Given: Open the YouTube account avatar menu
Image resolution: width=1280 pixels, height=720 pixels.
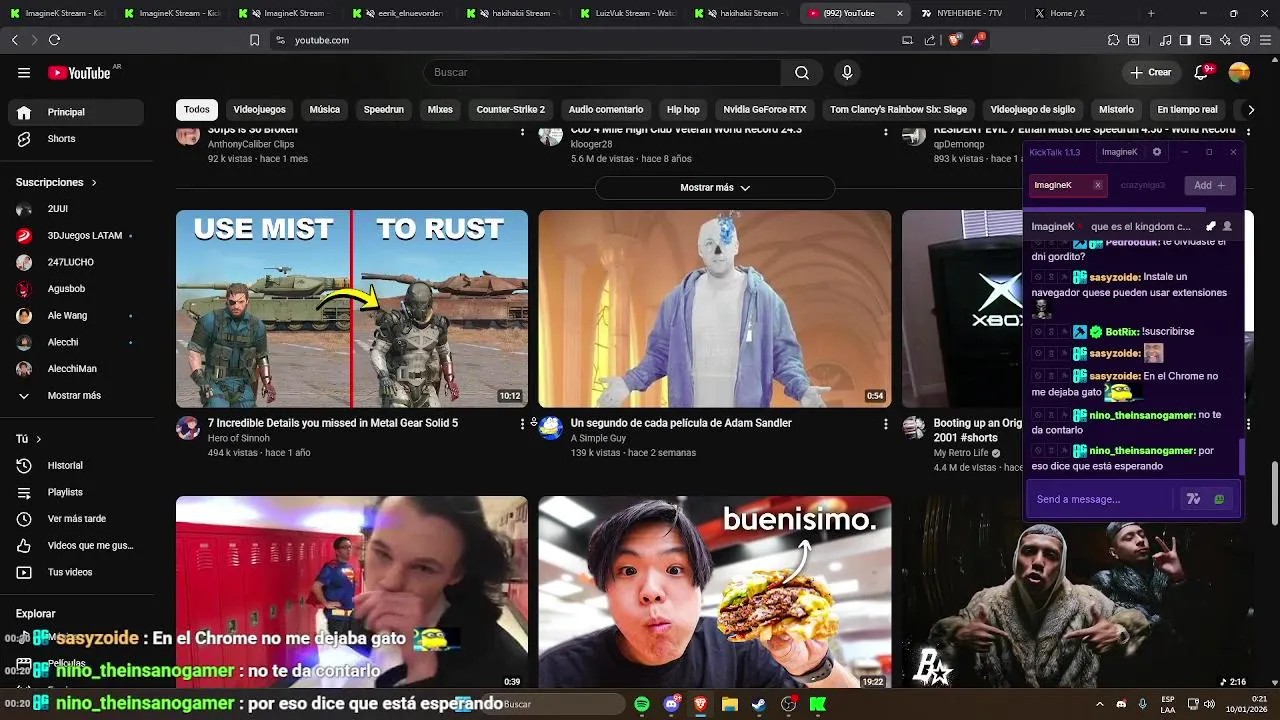Looking at the screenshot, I should (x=1239, y=72).
